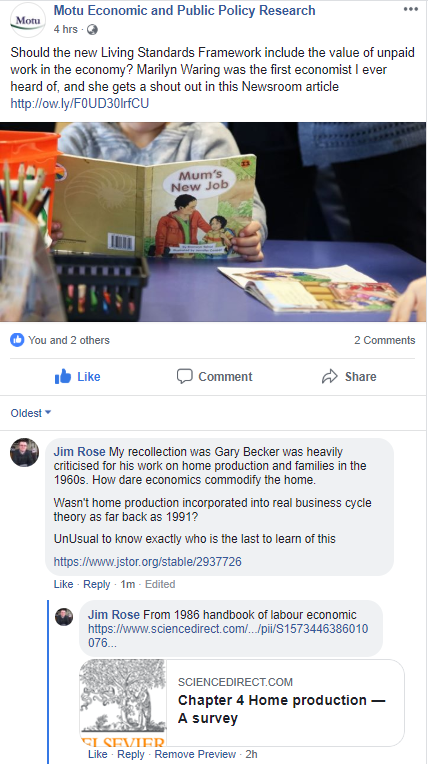428x764 pixels.
Task: Toggle Like on the Gary Becker comment
Action: coord(63,584)
